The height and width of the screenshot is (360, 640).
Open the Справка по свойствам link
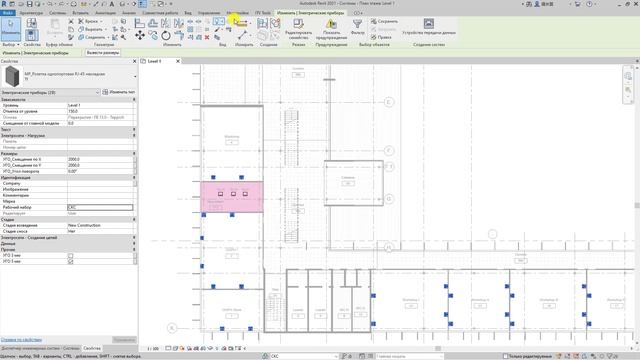tap(21, 340)
